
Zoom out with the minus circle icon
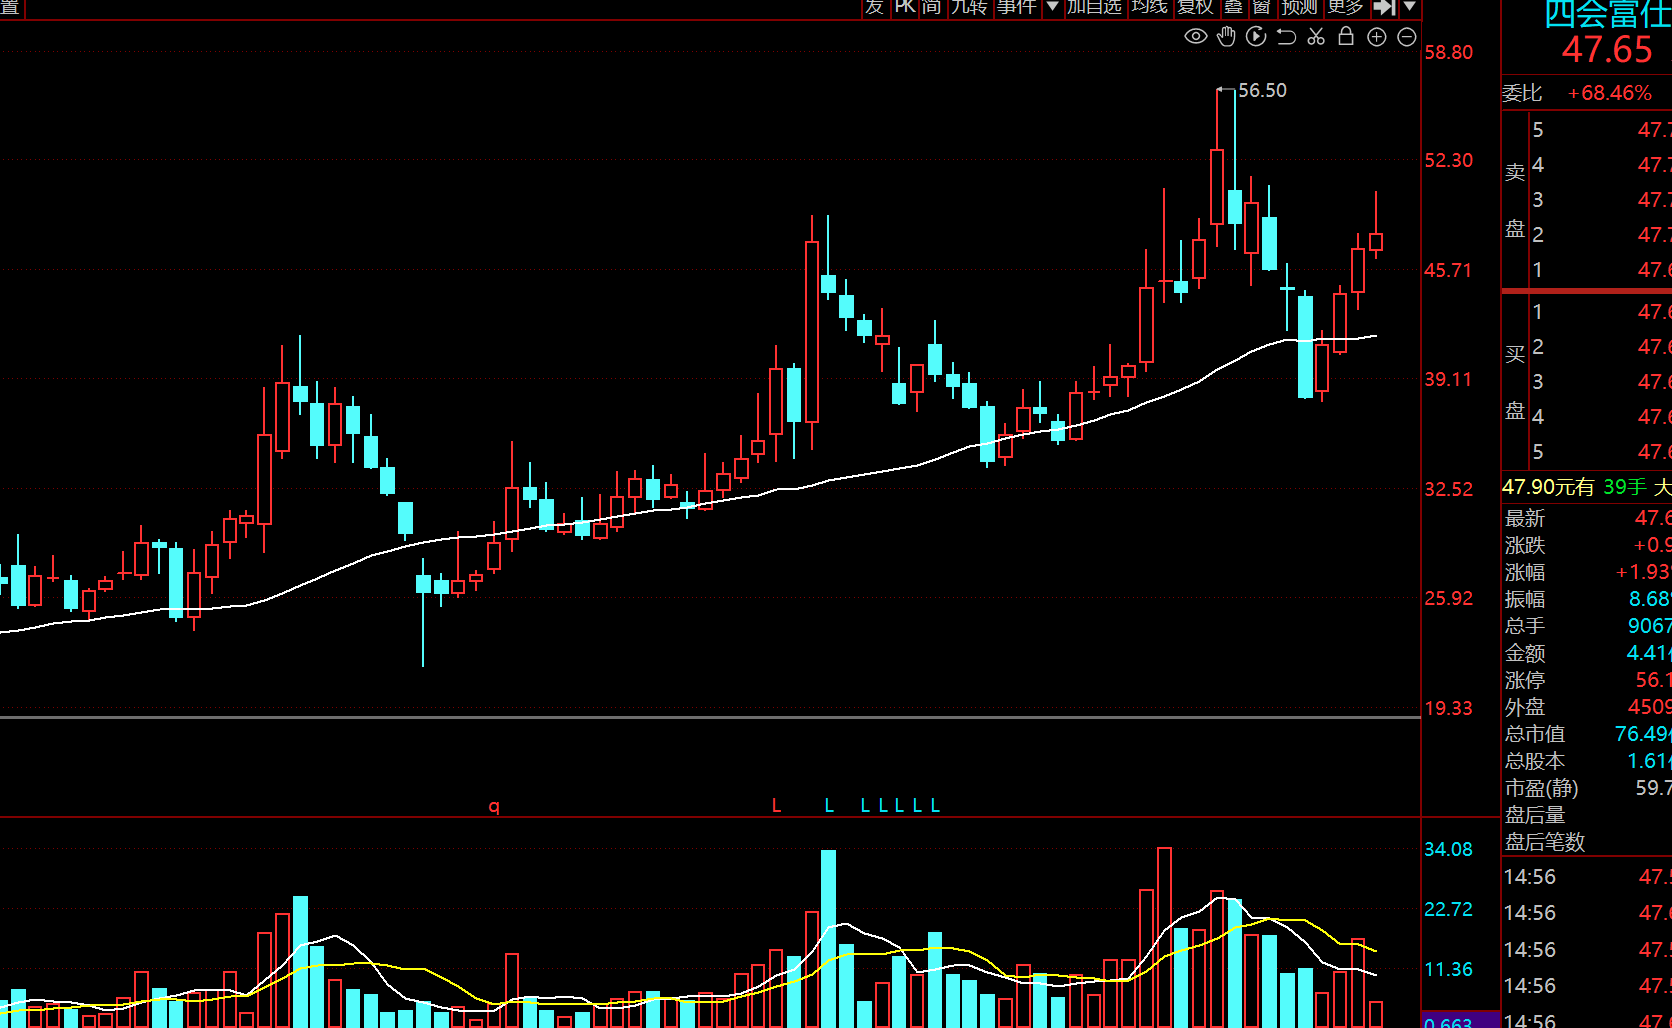(1407, 37)
